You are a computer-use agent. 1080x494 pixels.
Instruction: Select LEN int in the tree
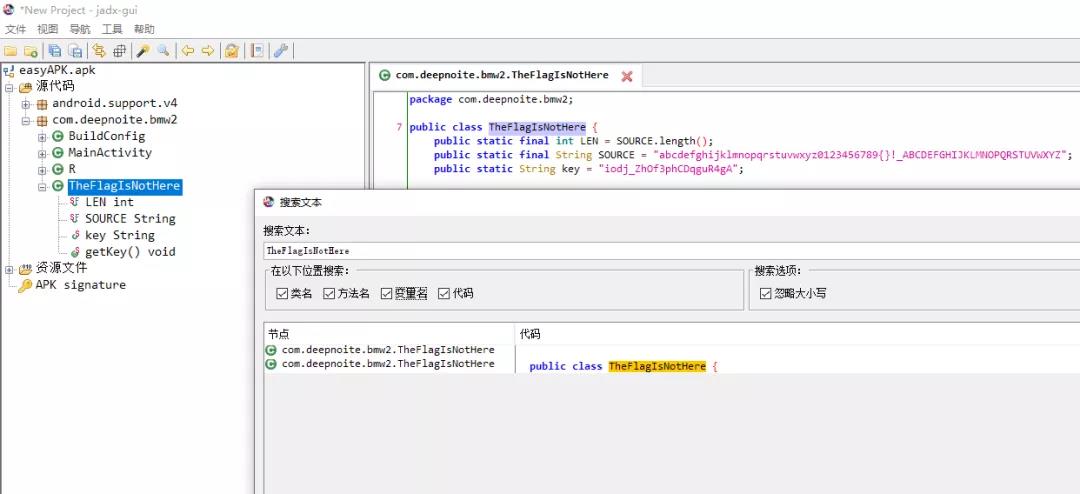coord(109,203)
